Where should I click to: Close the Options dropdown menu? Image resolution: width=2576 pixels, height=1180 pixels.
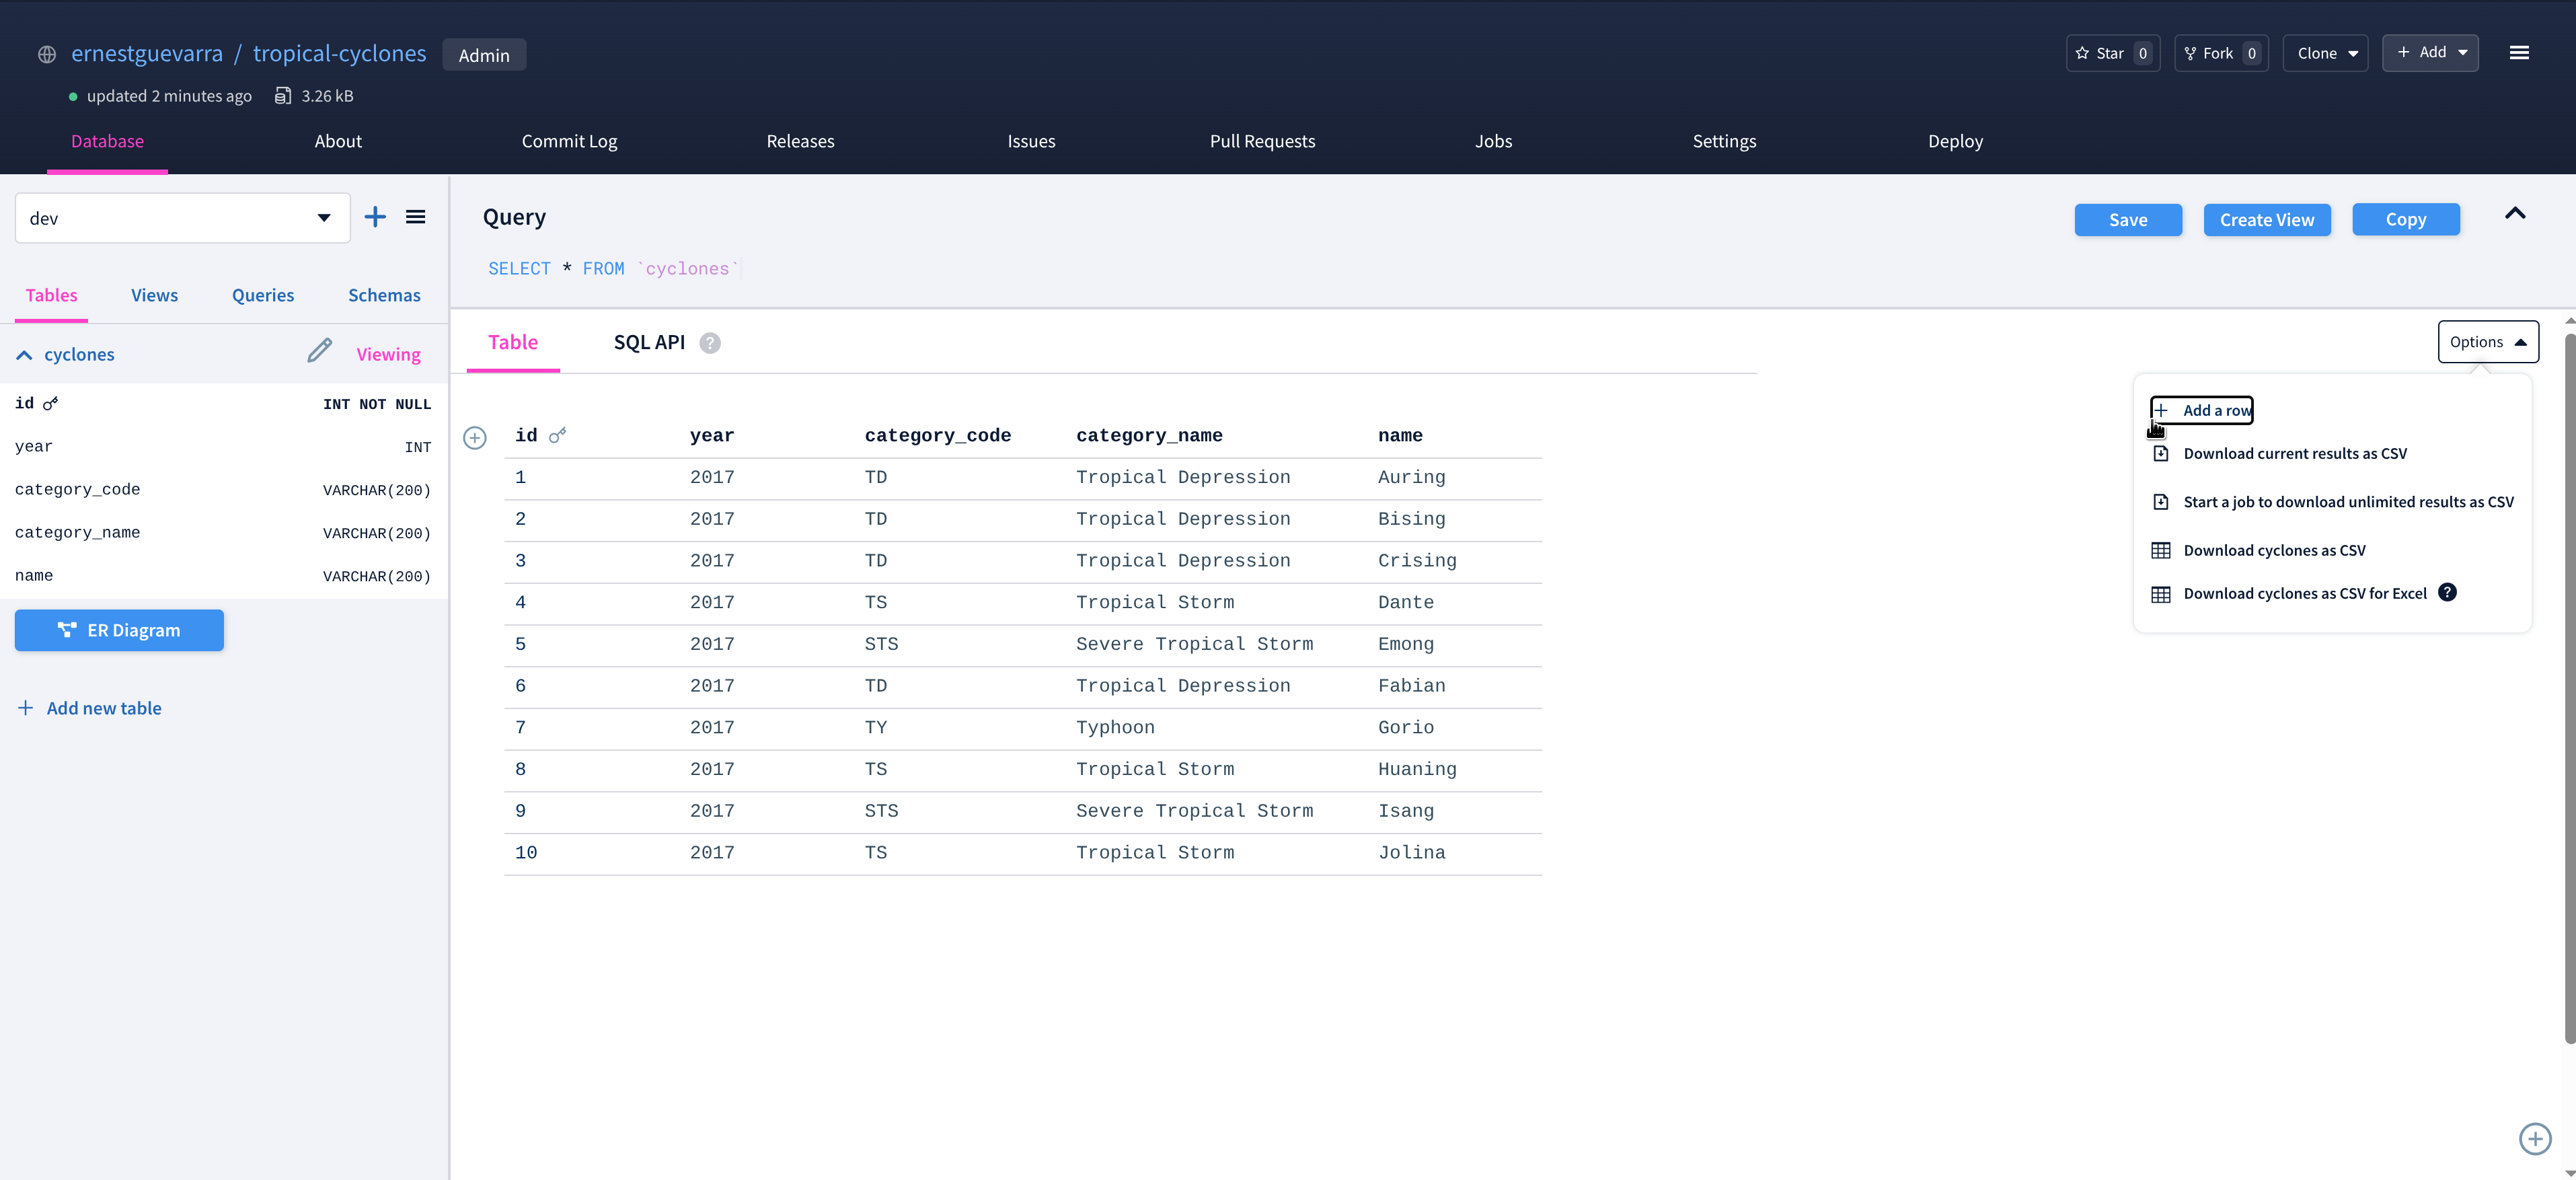tap(2487, 342)
